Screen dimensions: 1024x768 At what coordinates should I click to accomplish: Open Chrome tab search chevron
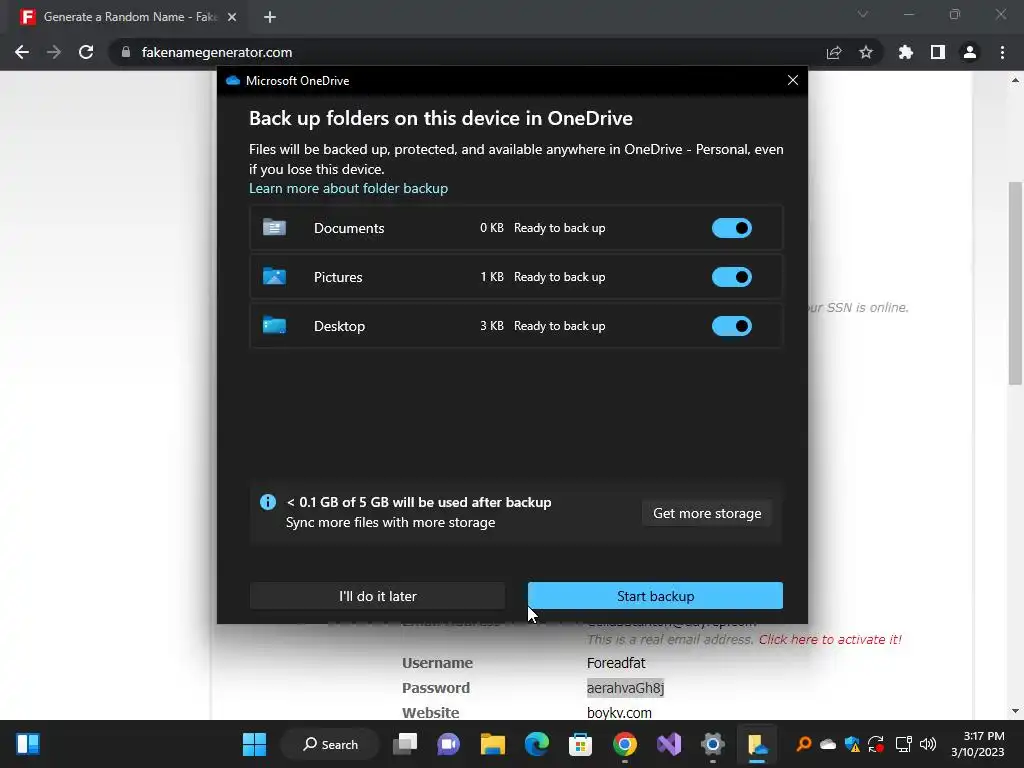tap(863, 14)
